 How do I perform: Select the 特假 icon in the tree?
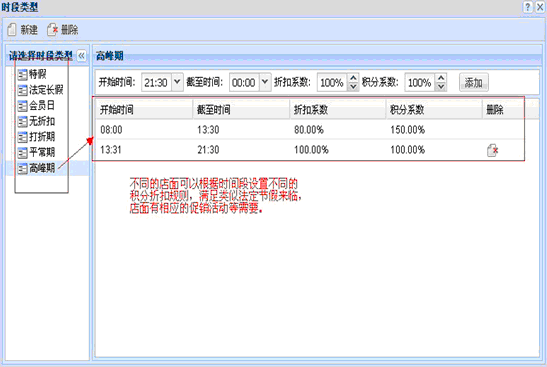click(x=22, y=74)
